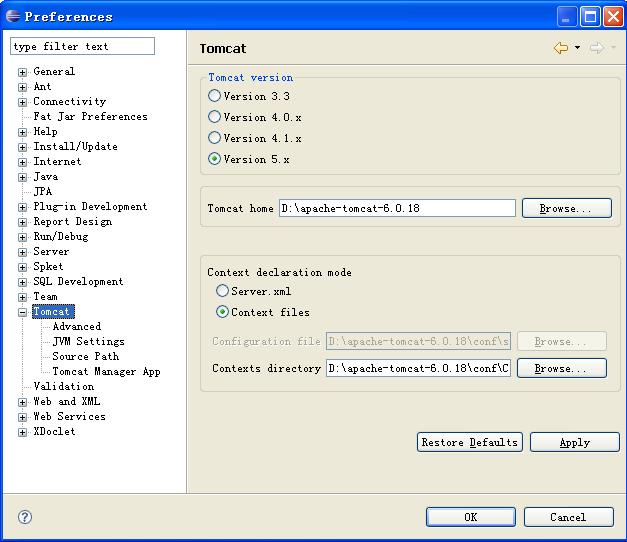The height and width of the screenshot is (542, 627).
Task: Expand the Run/Debug tree node
Action: 22,237
